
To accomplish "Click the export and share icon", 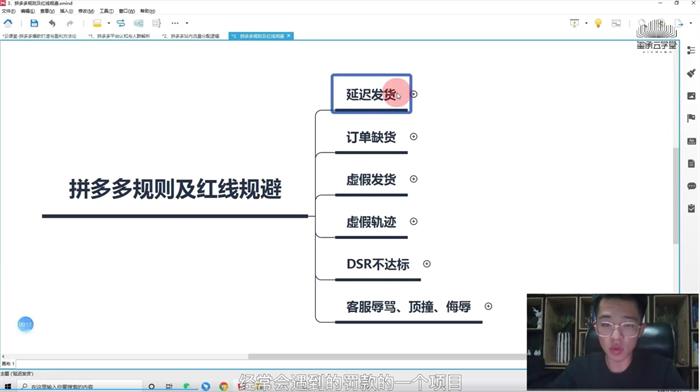I will pos(679,23).
